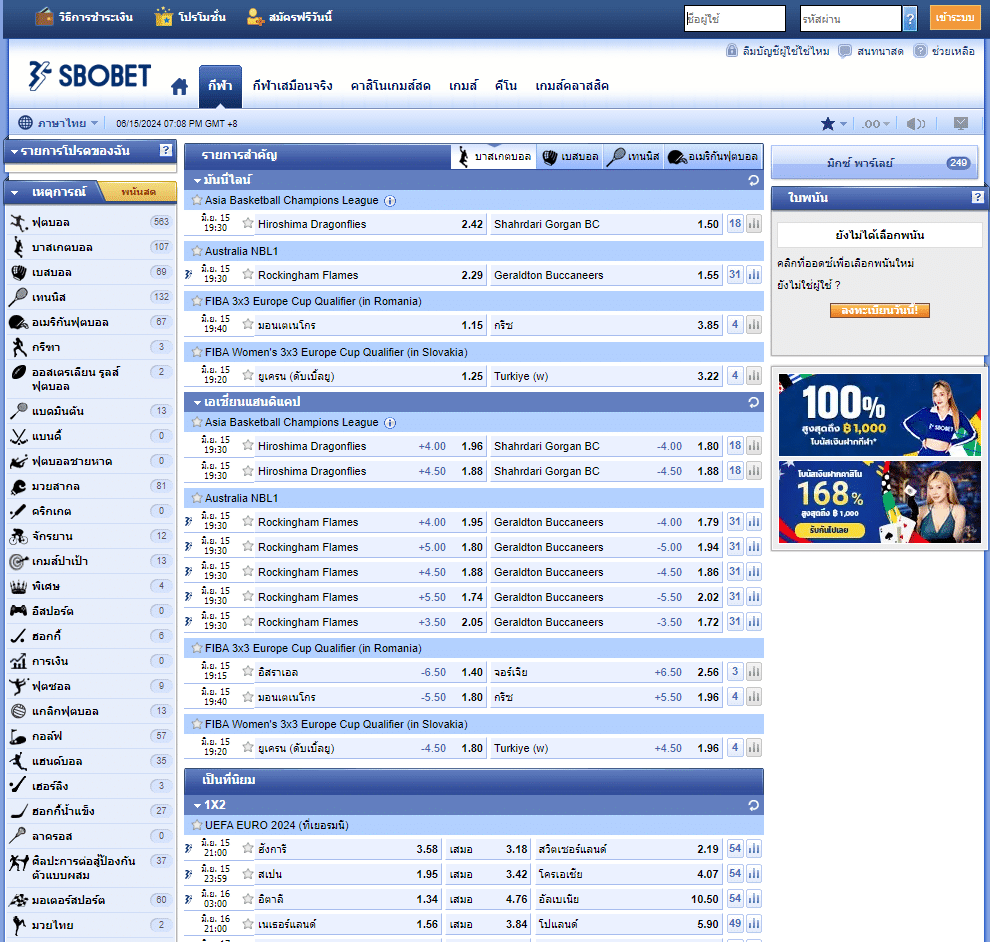The height and width of the screenshot is (942, 990).
Task: Click the orange register now button
Action: [x=880, y=311]
